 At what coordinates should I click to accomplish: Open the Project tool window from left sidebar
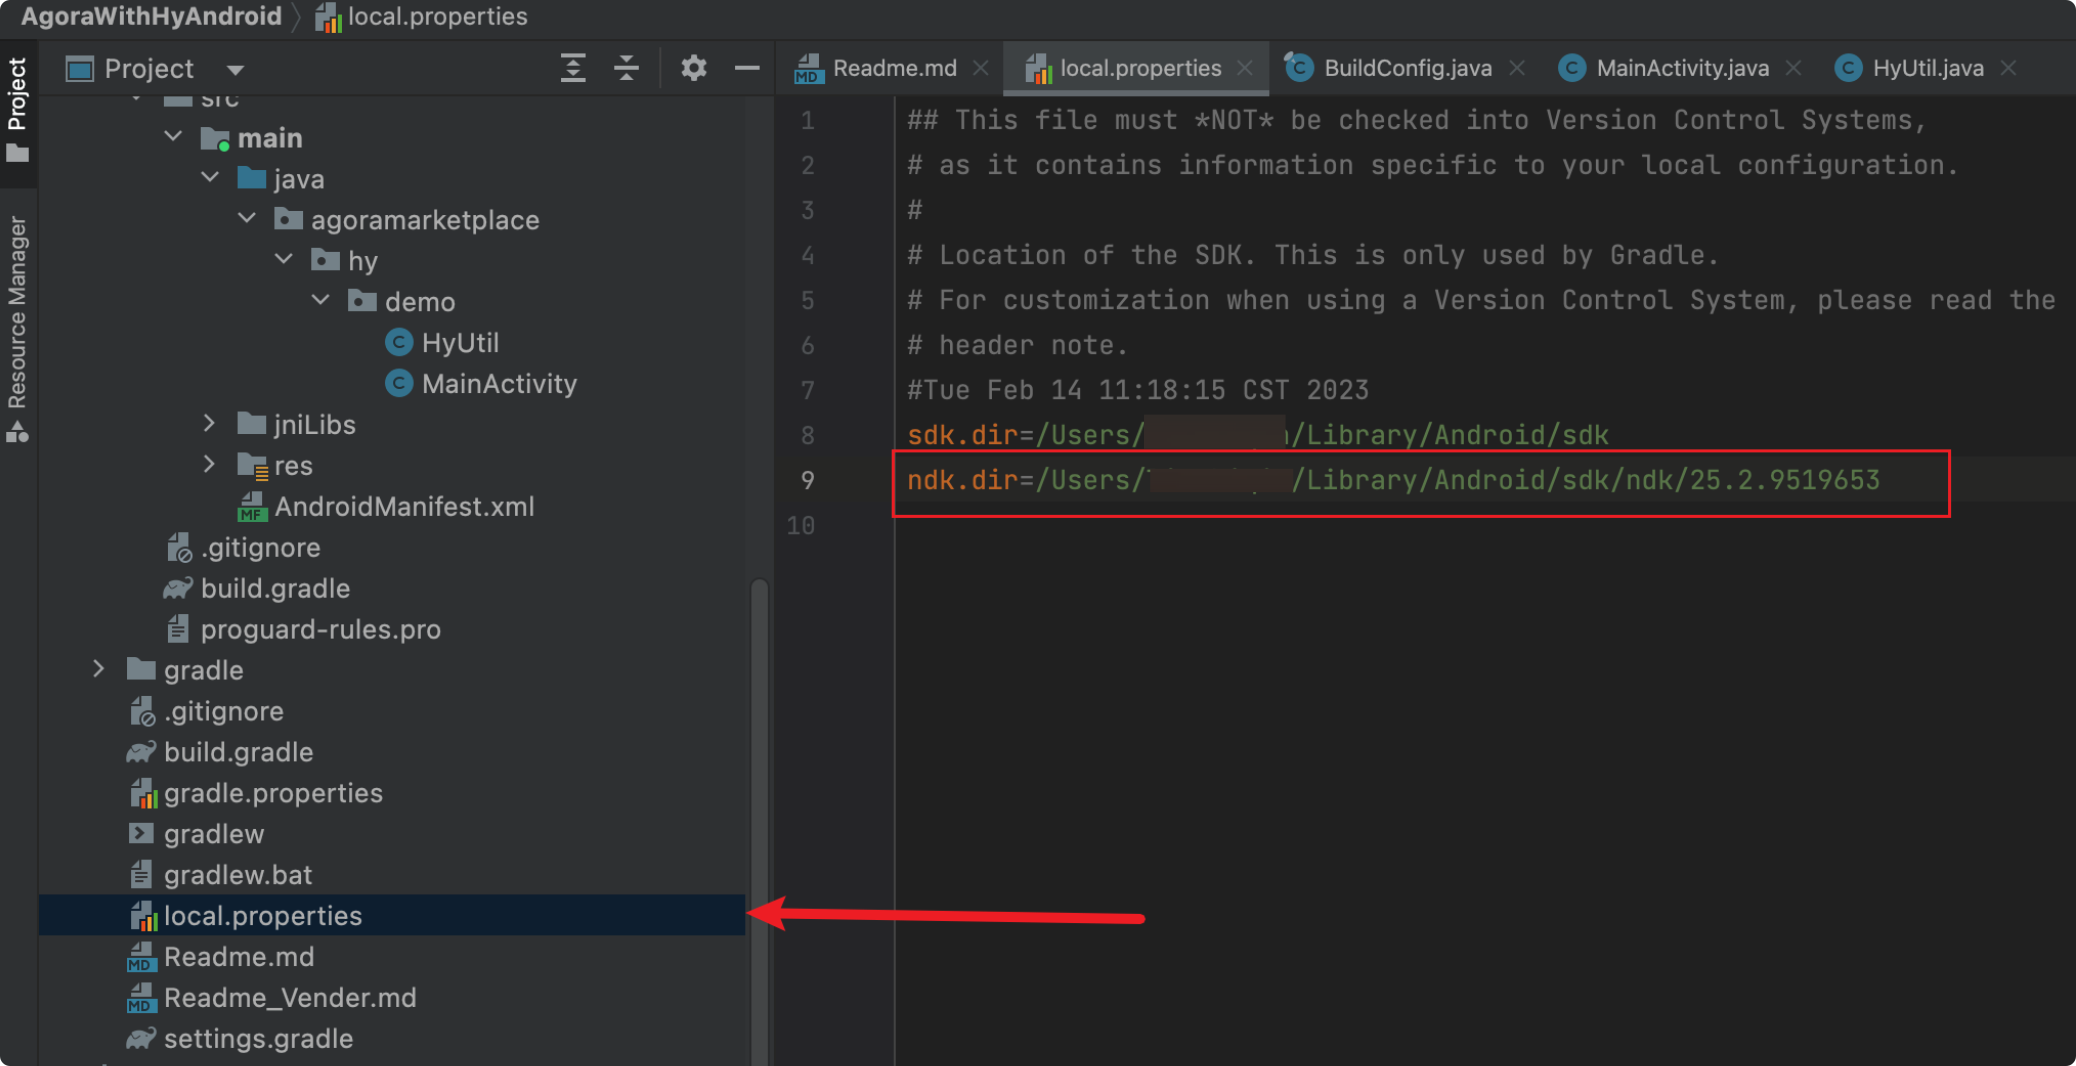point(17,108)
